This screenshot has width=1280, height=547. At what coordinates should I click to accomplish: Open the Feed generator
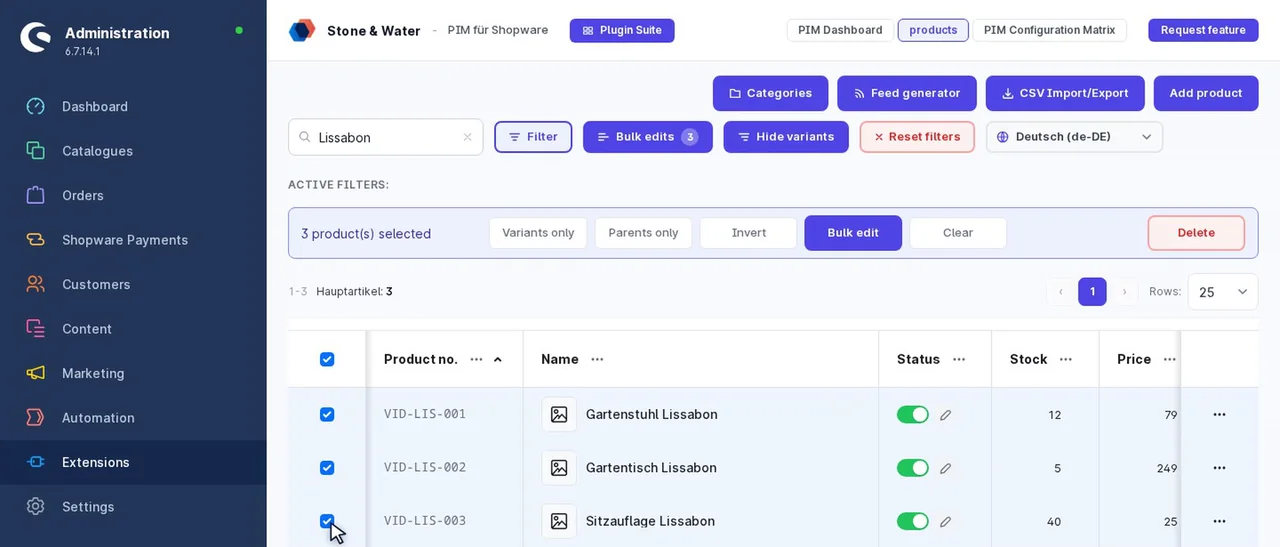click(907, 93)
